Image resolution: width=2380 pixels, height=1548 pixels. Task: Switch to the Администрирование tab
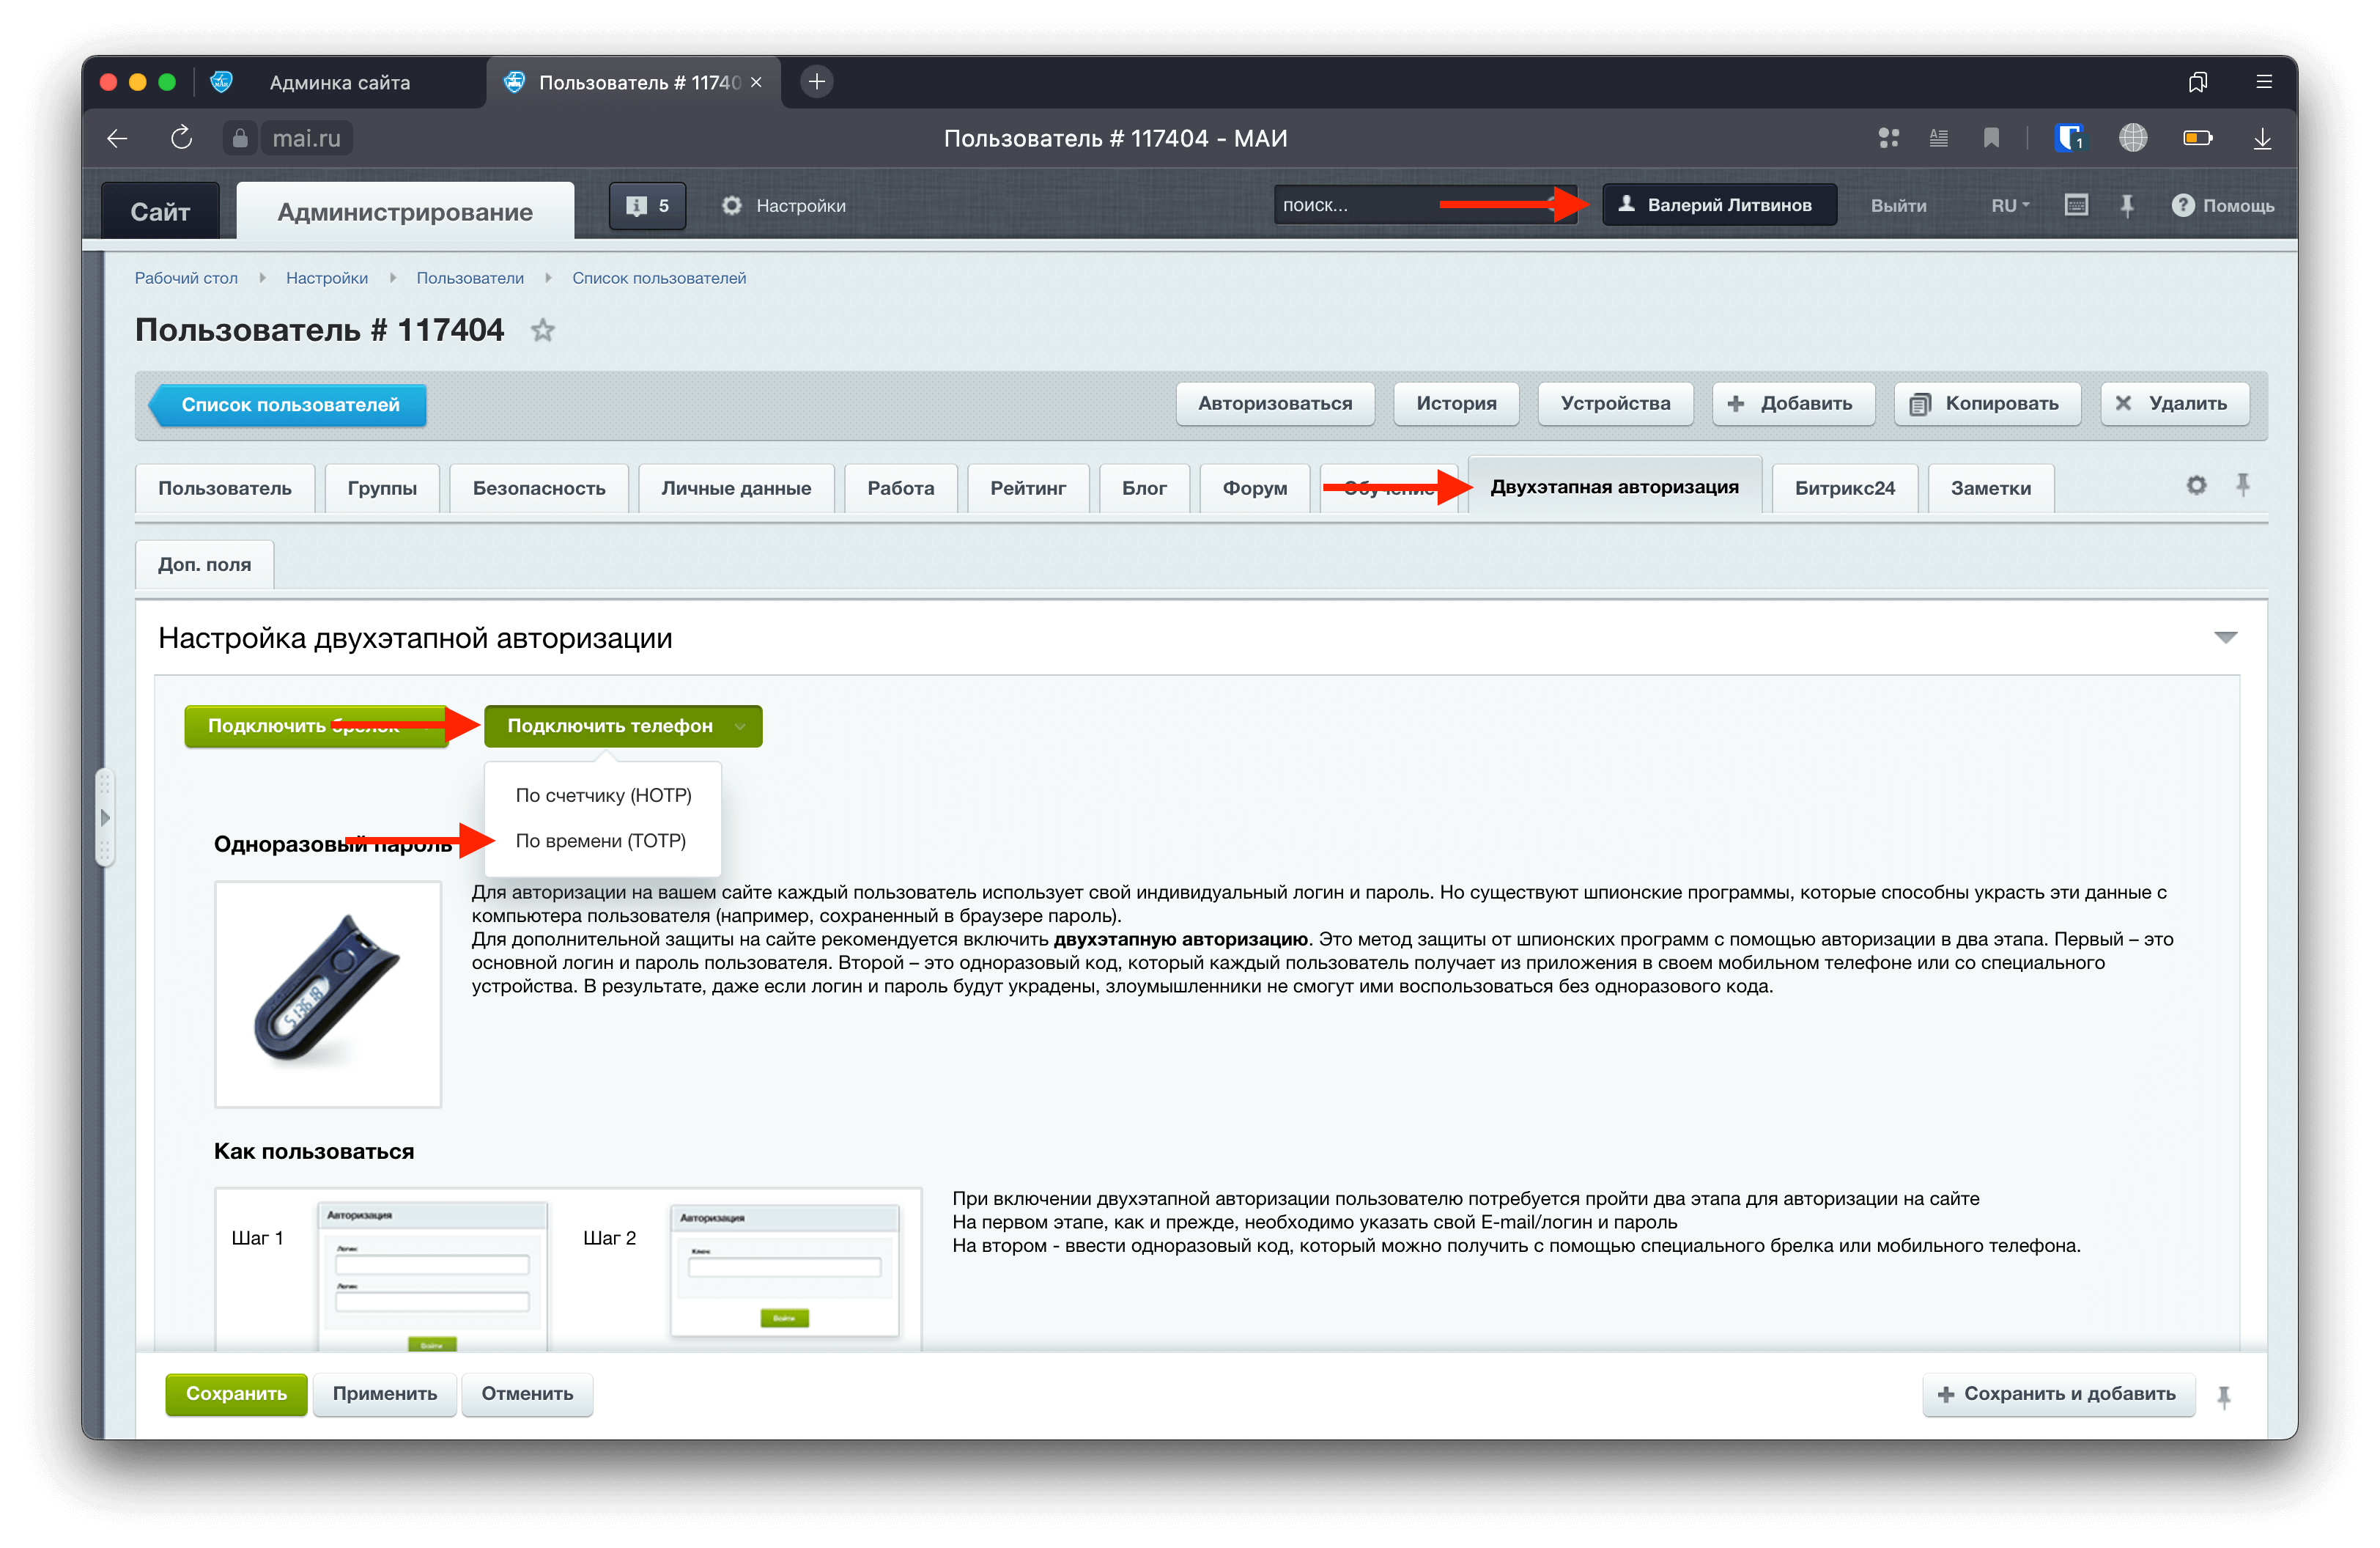pyautogui.click(x=405, y=212)
